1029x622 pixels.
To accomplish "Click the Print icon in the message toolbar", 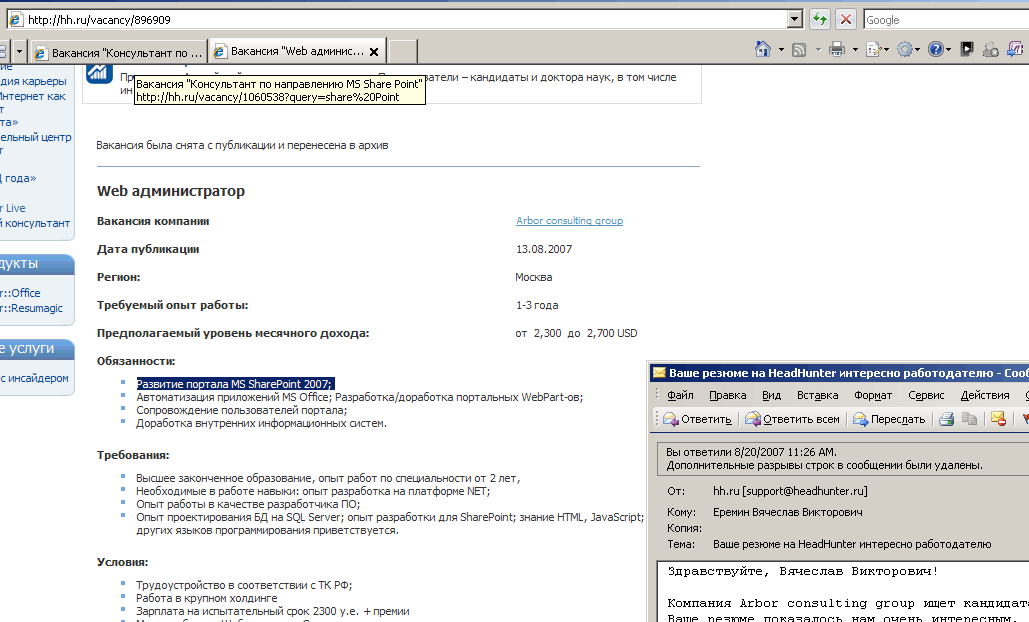I will 946,419.
